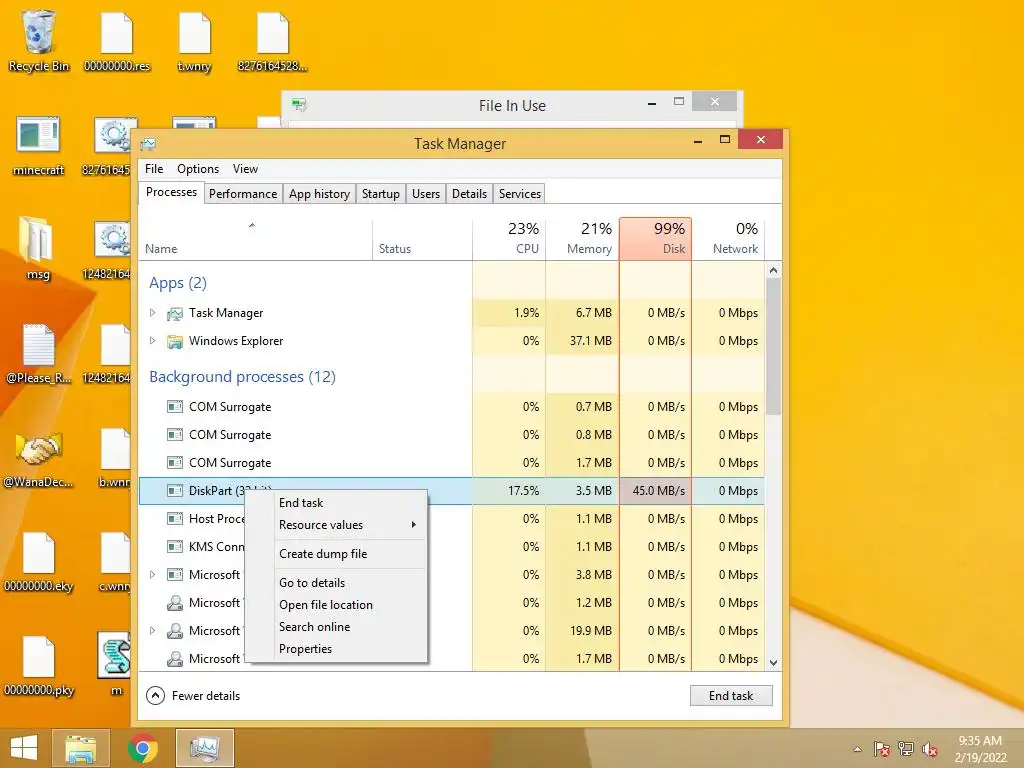Select the Apps (2) heading

pyautogui.click(x=178, y=283)
